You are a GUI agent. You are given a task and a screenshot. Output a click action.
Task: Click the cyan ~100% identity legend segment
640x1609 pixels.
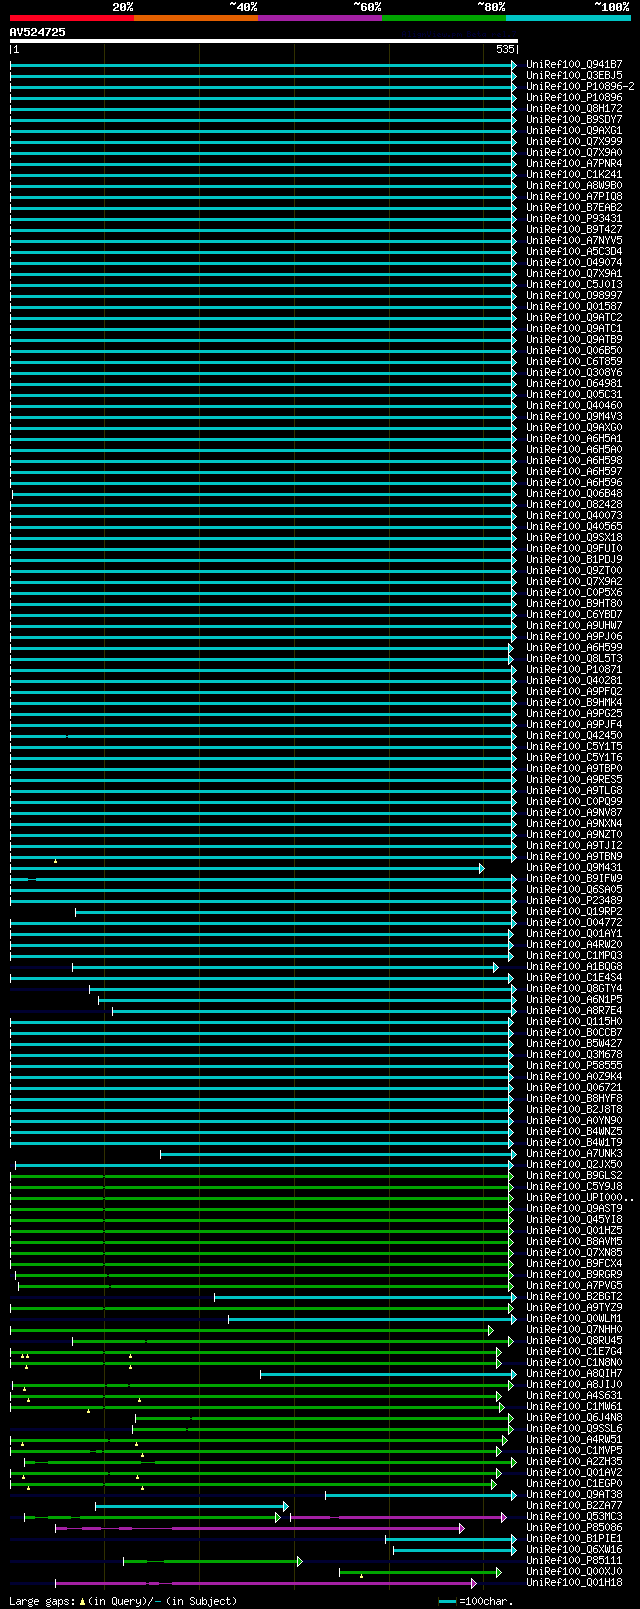click(568, 18)
